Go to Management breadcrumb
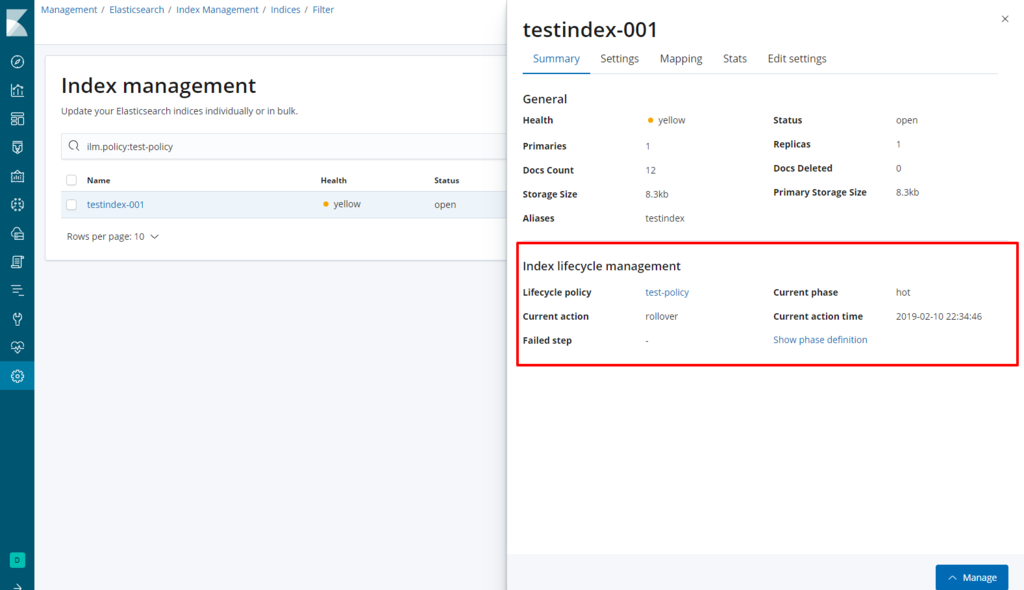 (x=69, y=10)
